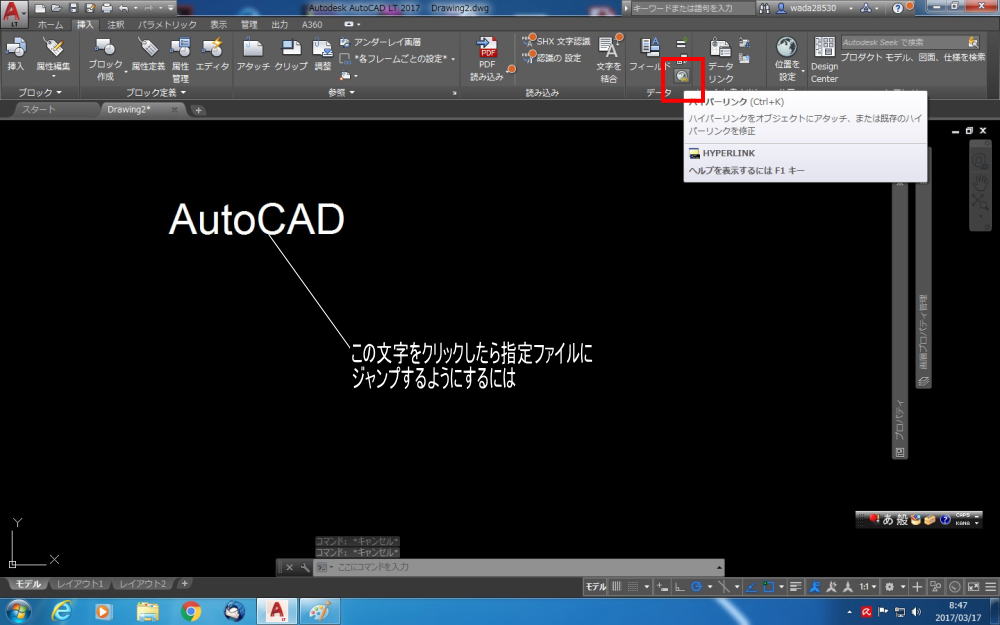Screen dimensions: 1000x625
Task: Click the command line input field
Action: point(518,567)
